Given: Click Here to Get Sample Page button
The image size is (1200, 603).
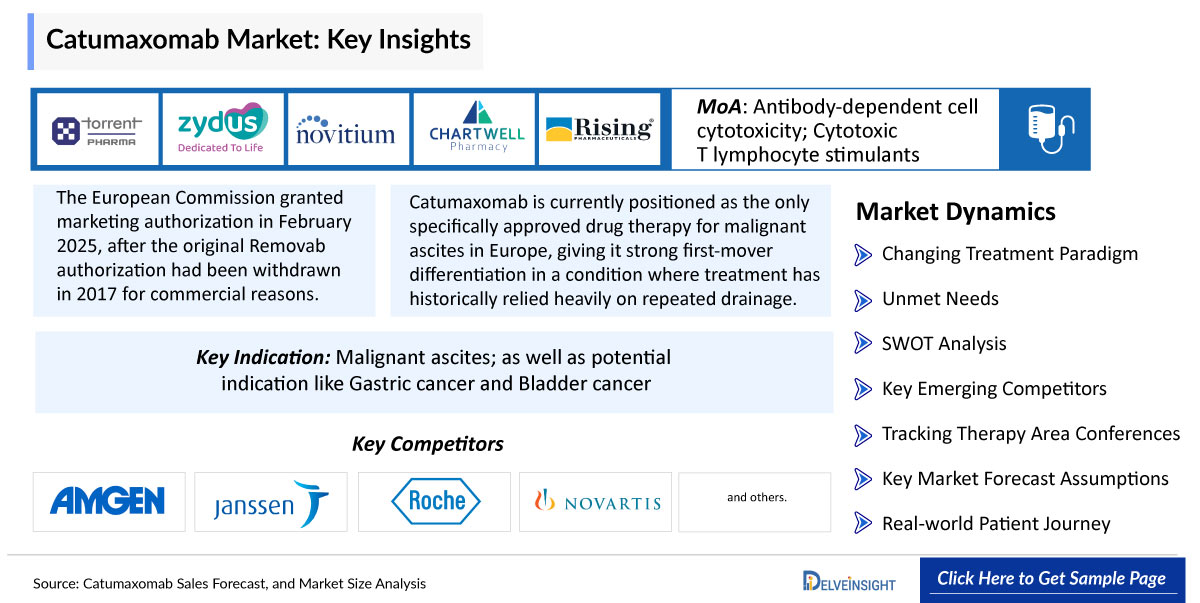Looking at the screenshot, I should [1051, 579].
